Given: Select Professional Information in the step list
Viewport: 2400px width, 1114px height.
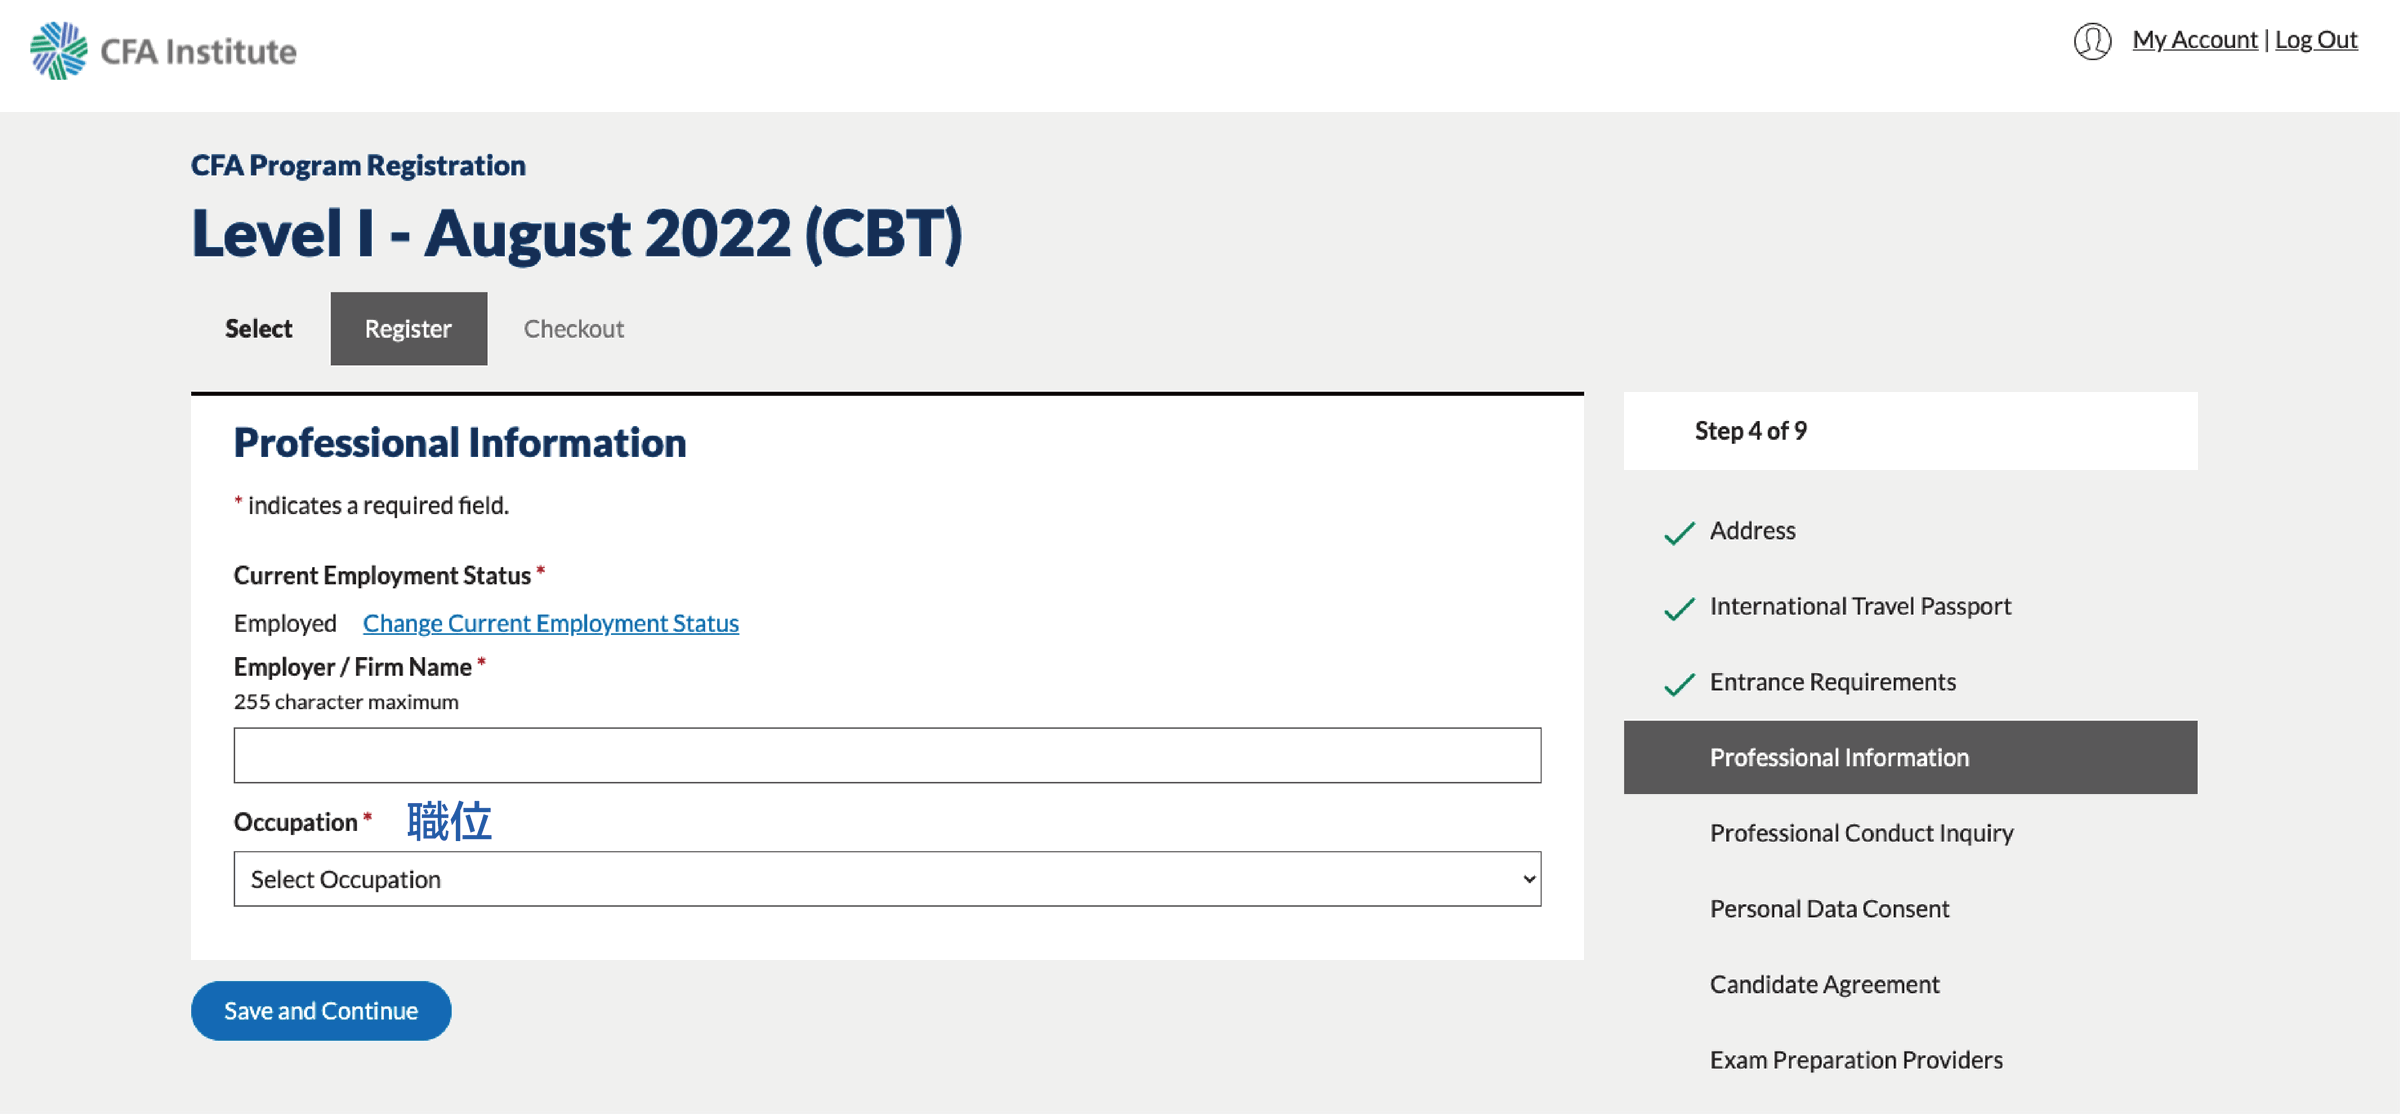Looking at the screenshot, I should pos(1839,757).
